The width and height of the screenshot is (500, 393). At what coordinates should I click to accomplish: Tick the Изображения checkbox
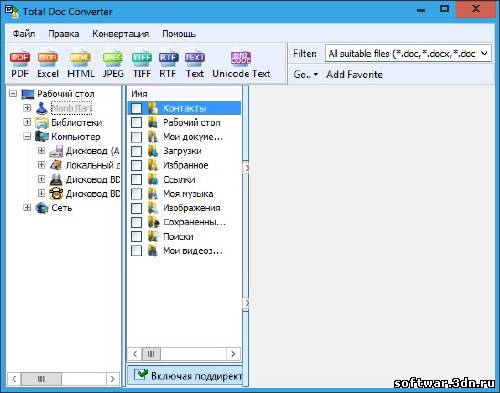[x=136, y=208]
